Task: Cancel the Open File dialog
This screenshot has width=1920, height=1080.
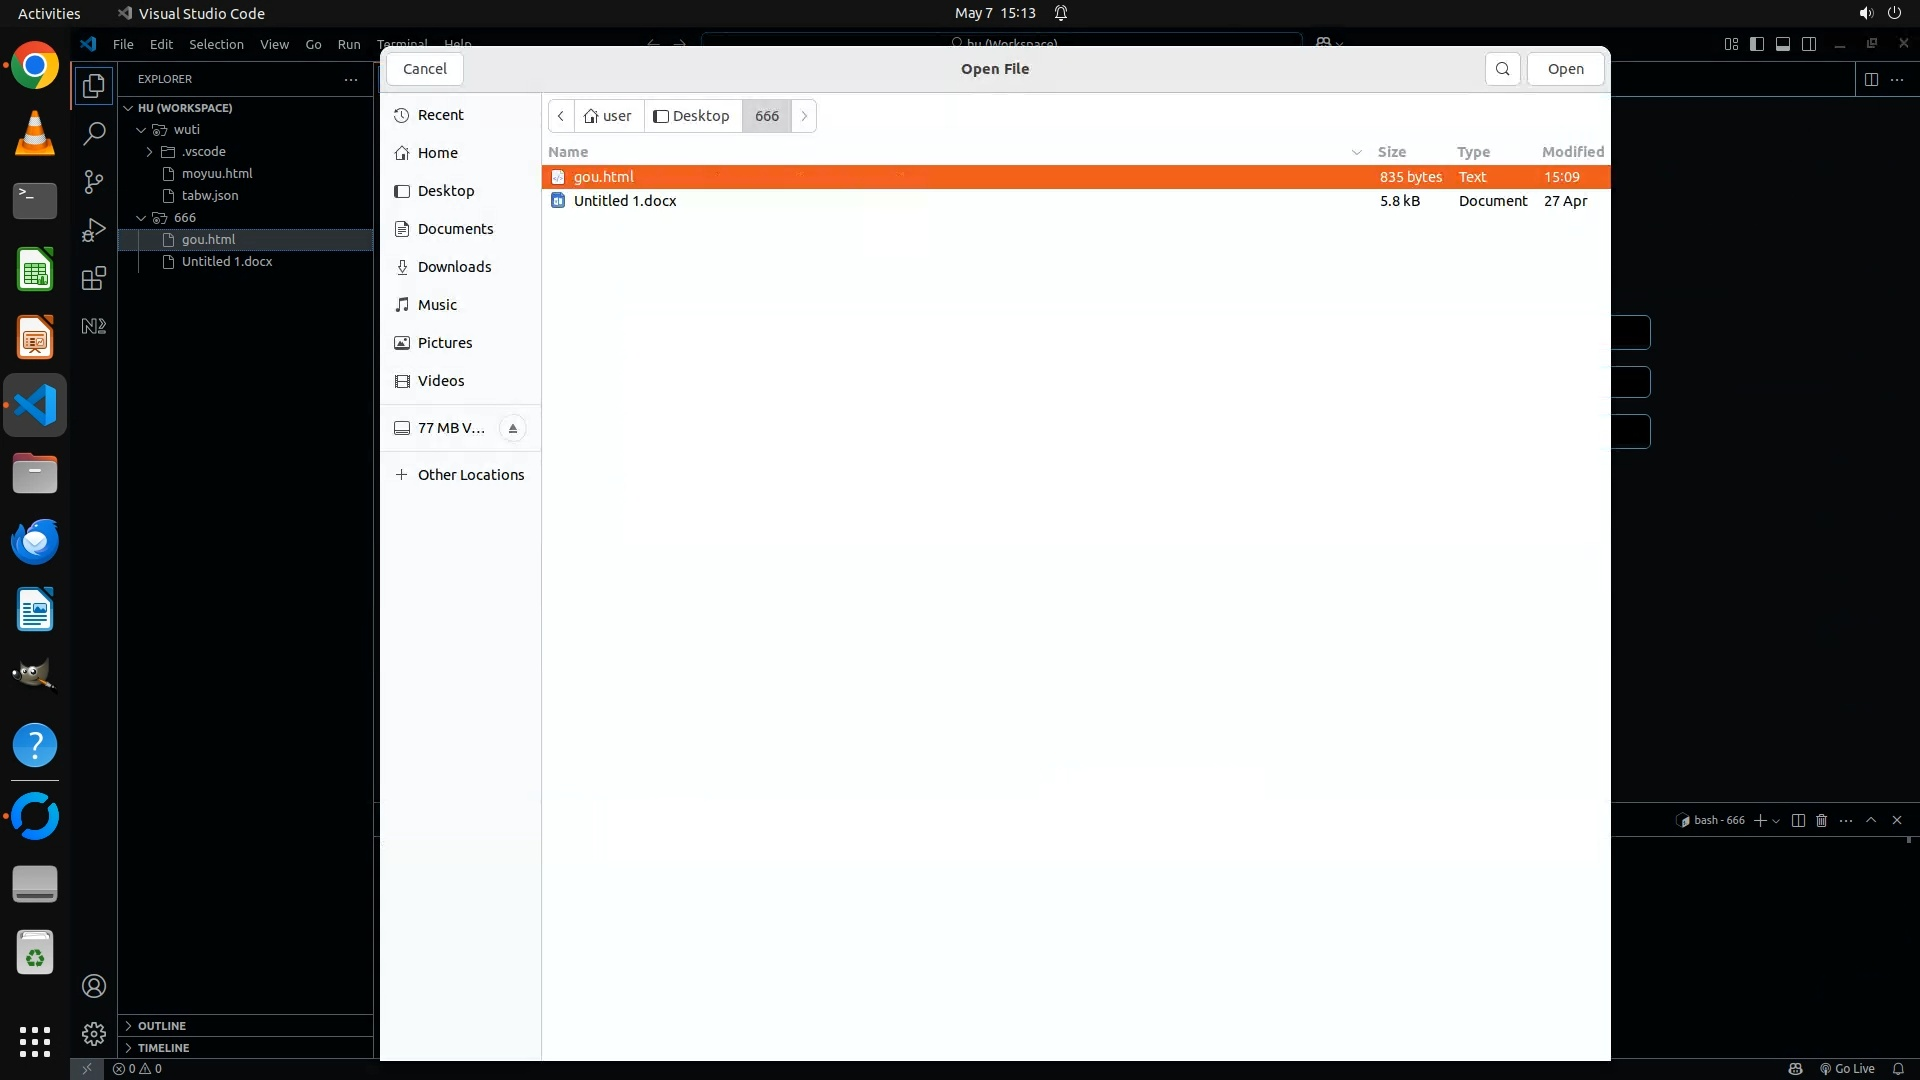Action: point(425,69)
